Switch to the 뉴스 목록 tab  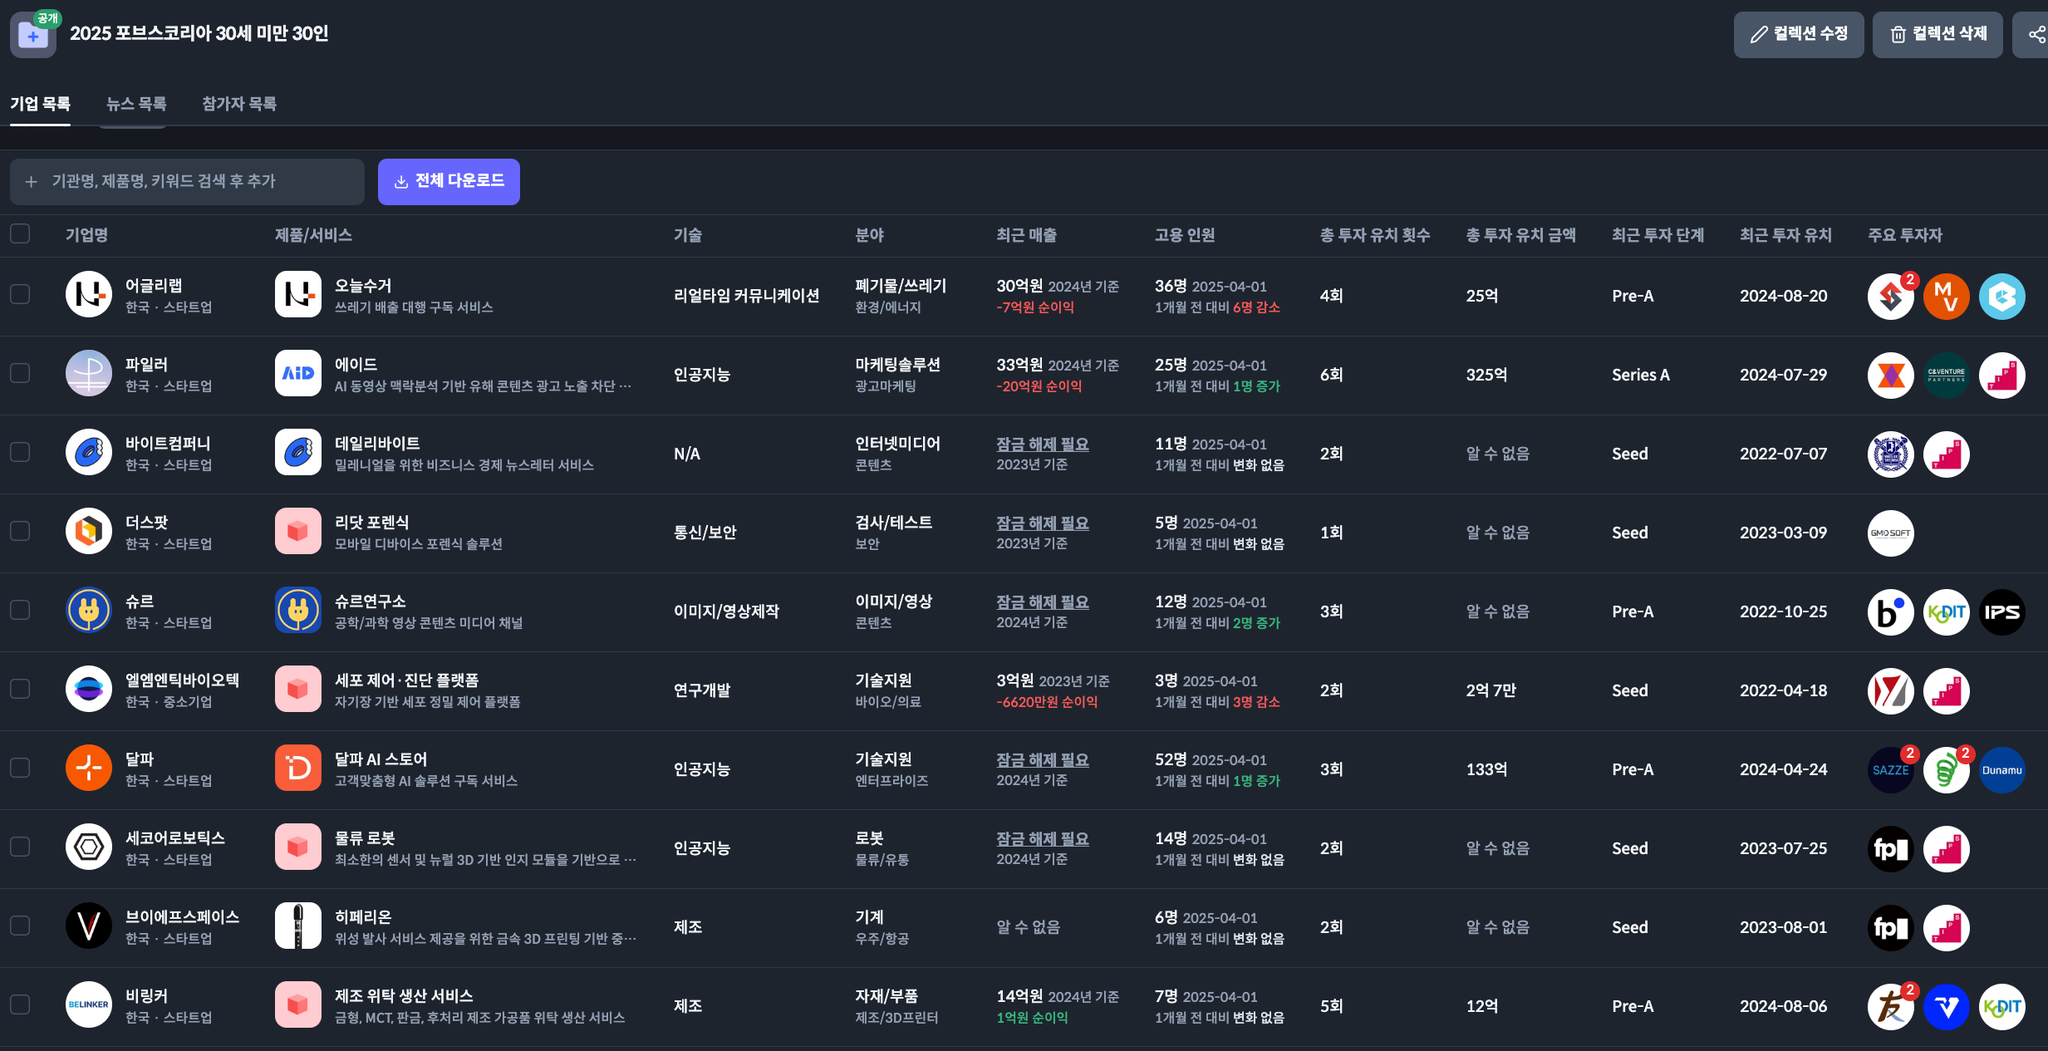click(x=136, y=104)
